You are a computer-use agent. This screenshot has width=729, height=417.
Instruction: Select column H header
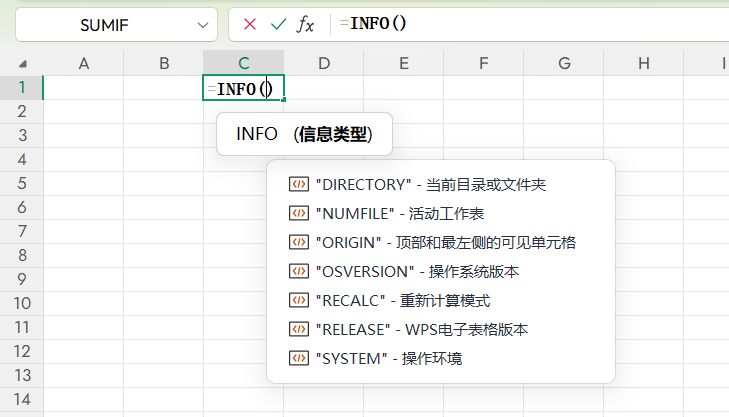643,63
